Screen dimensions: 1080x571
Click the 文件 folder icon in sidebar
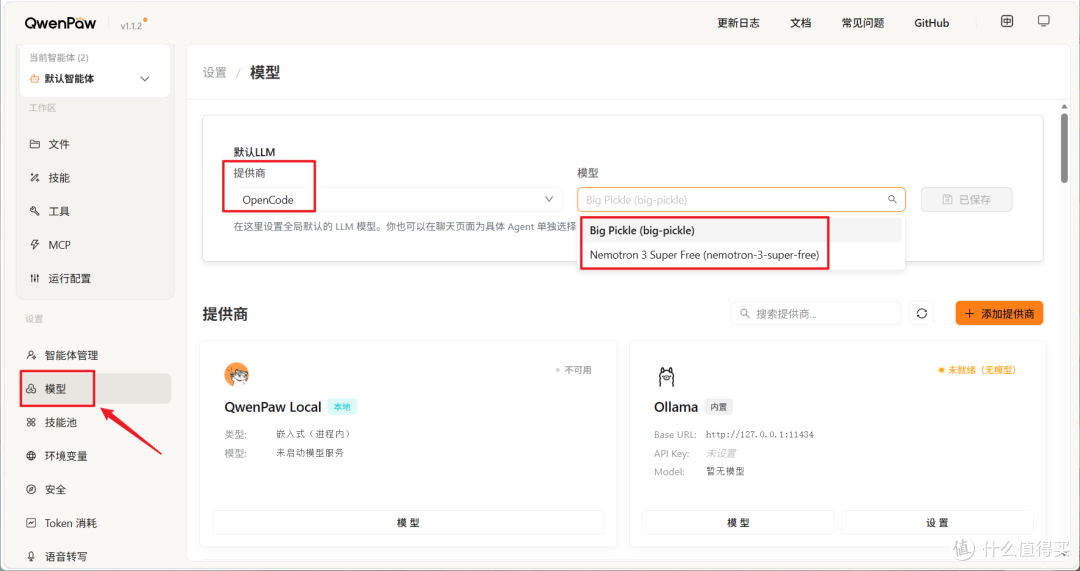34,145
